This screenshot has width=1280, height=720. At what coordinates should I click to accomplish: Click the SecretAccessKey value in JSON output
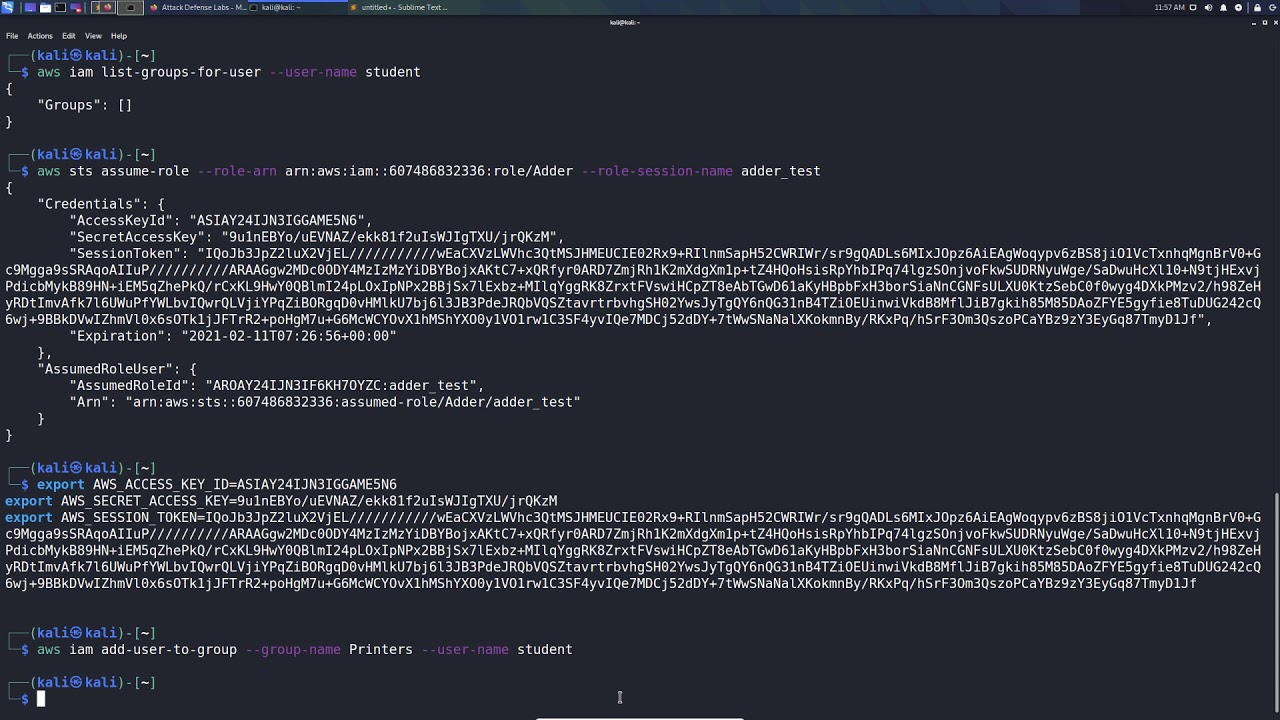click(x=392, y=237)
